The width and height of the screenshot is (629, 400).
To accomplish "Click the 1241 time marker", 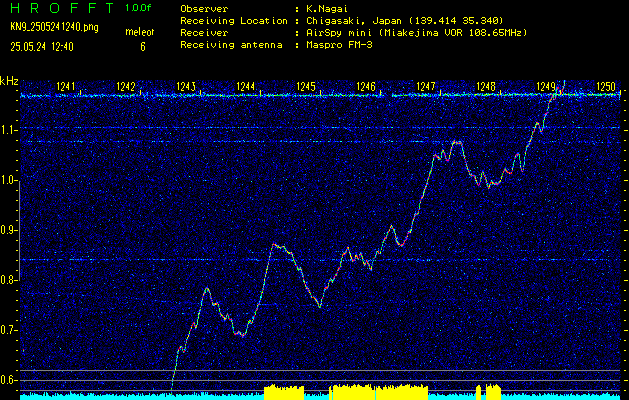I will (66, 86).
